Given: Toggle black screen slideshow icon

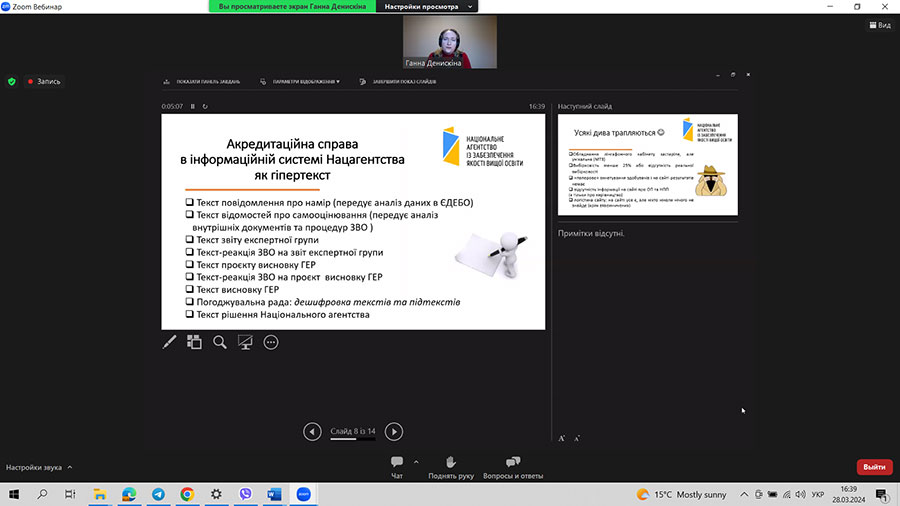Looking at the screenshot, I should tap(245, 342).
